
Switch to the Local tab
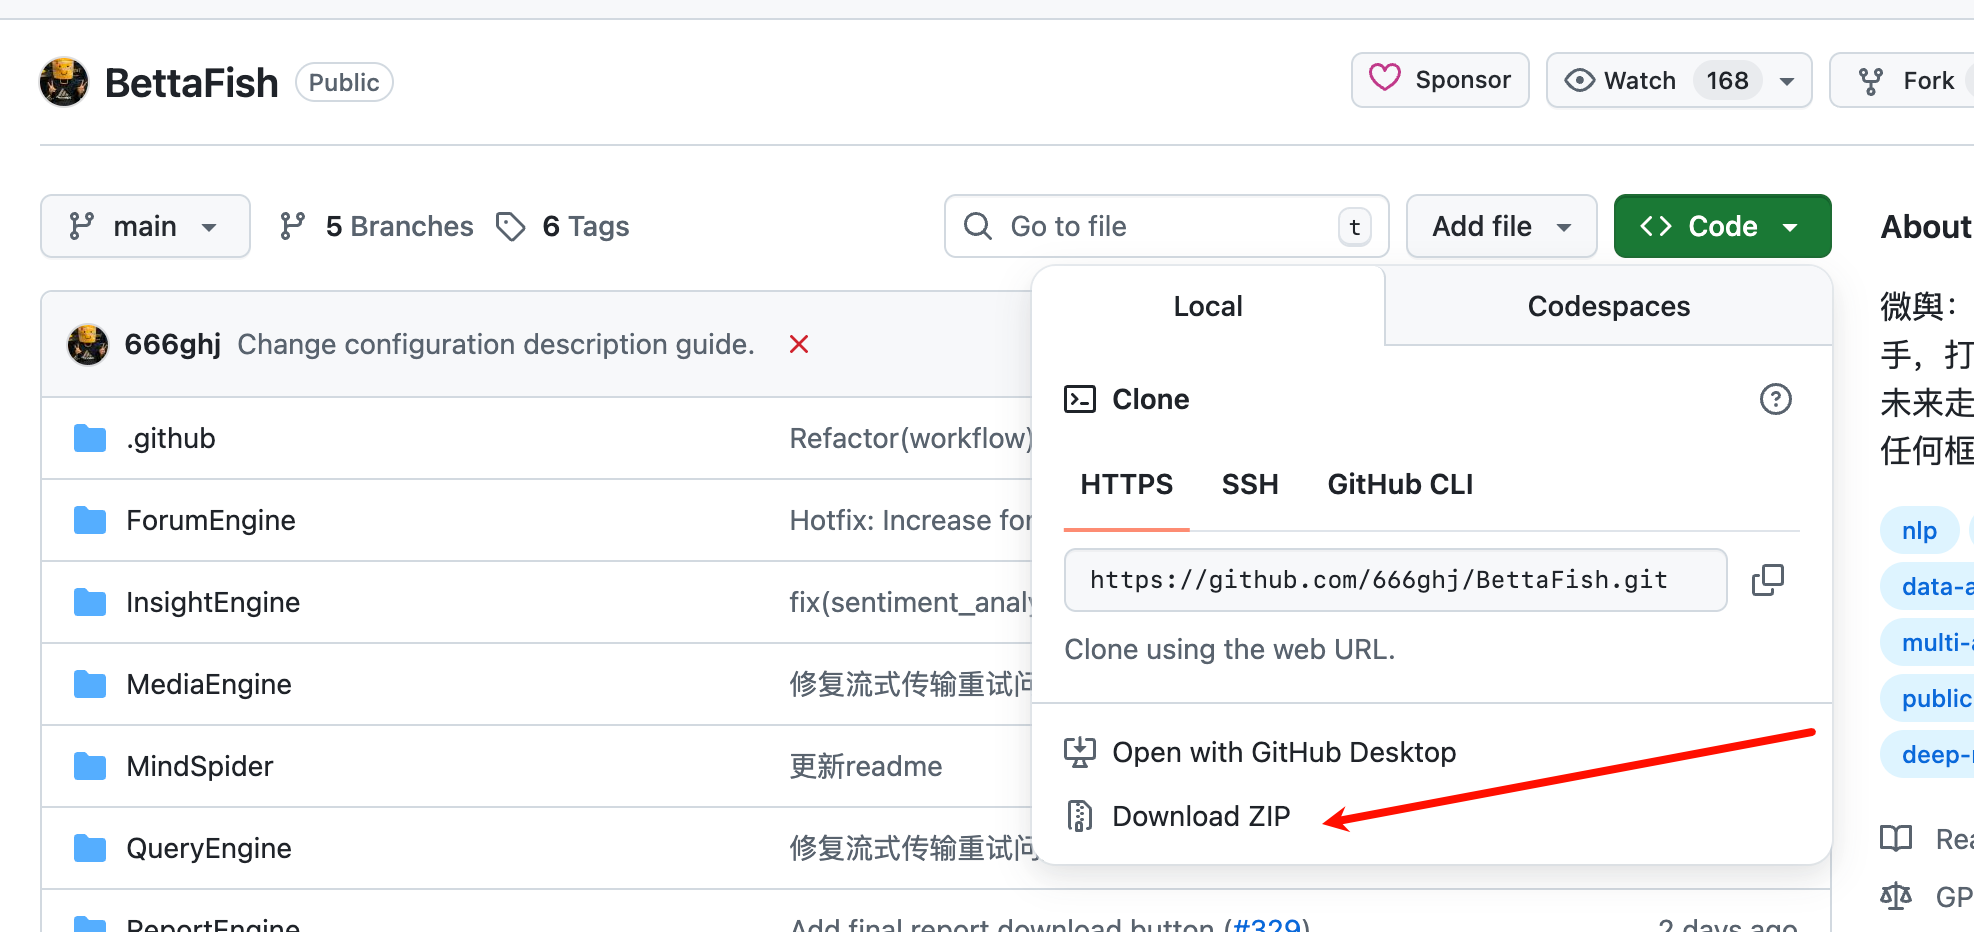[1208, 306]
